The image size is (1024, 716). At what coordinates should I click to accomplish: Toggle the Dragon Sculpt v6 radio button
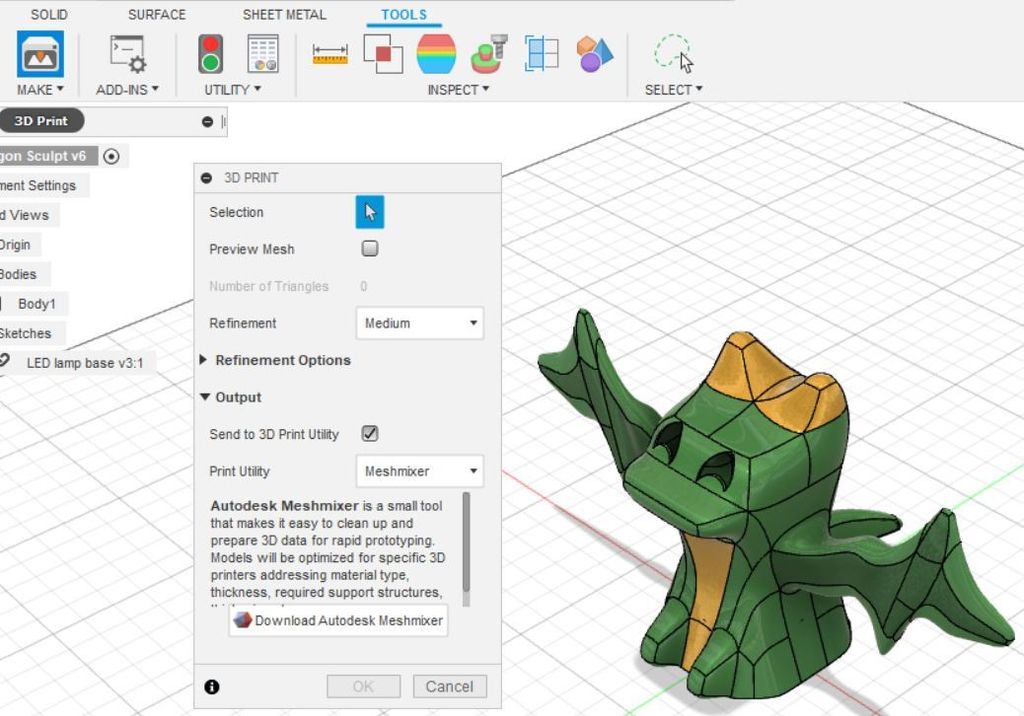tap(111, 156)
